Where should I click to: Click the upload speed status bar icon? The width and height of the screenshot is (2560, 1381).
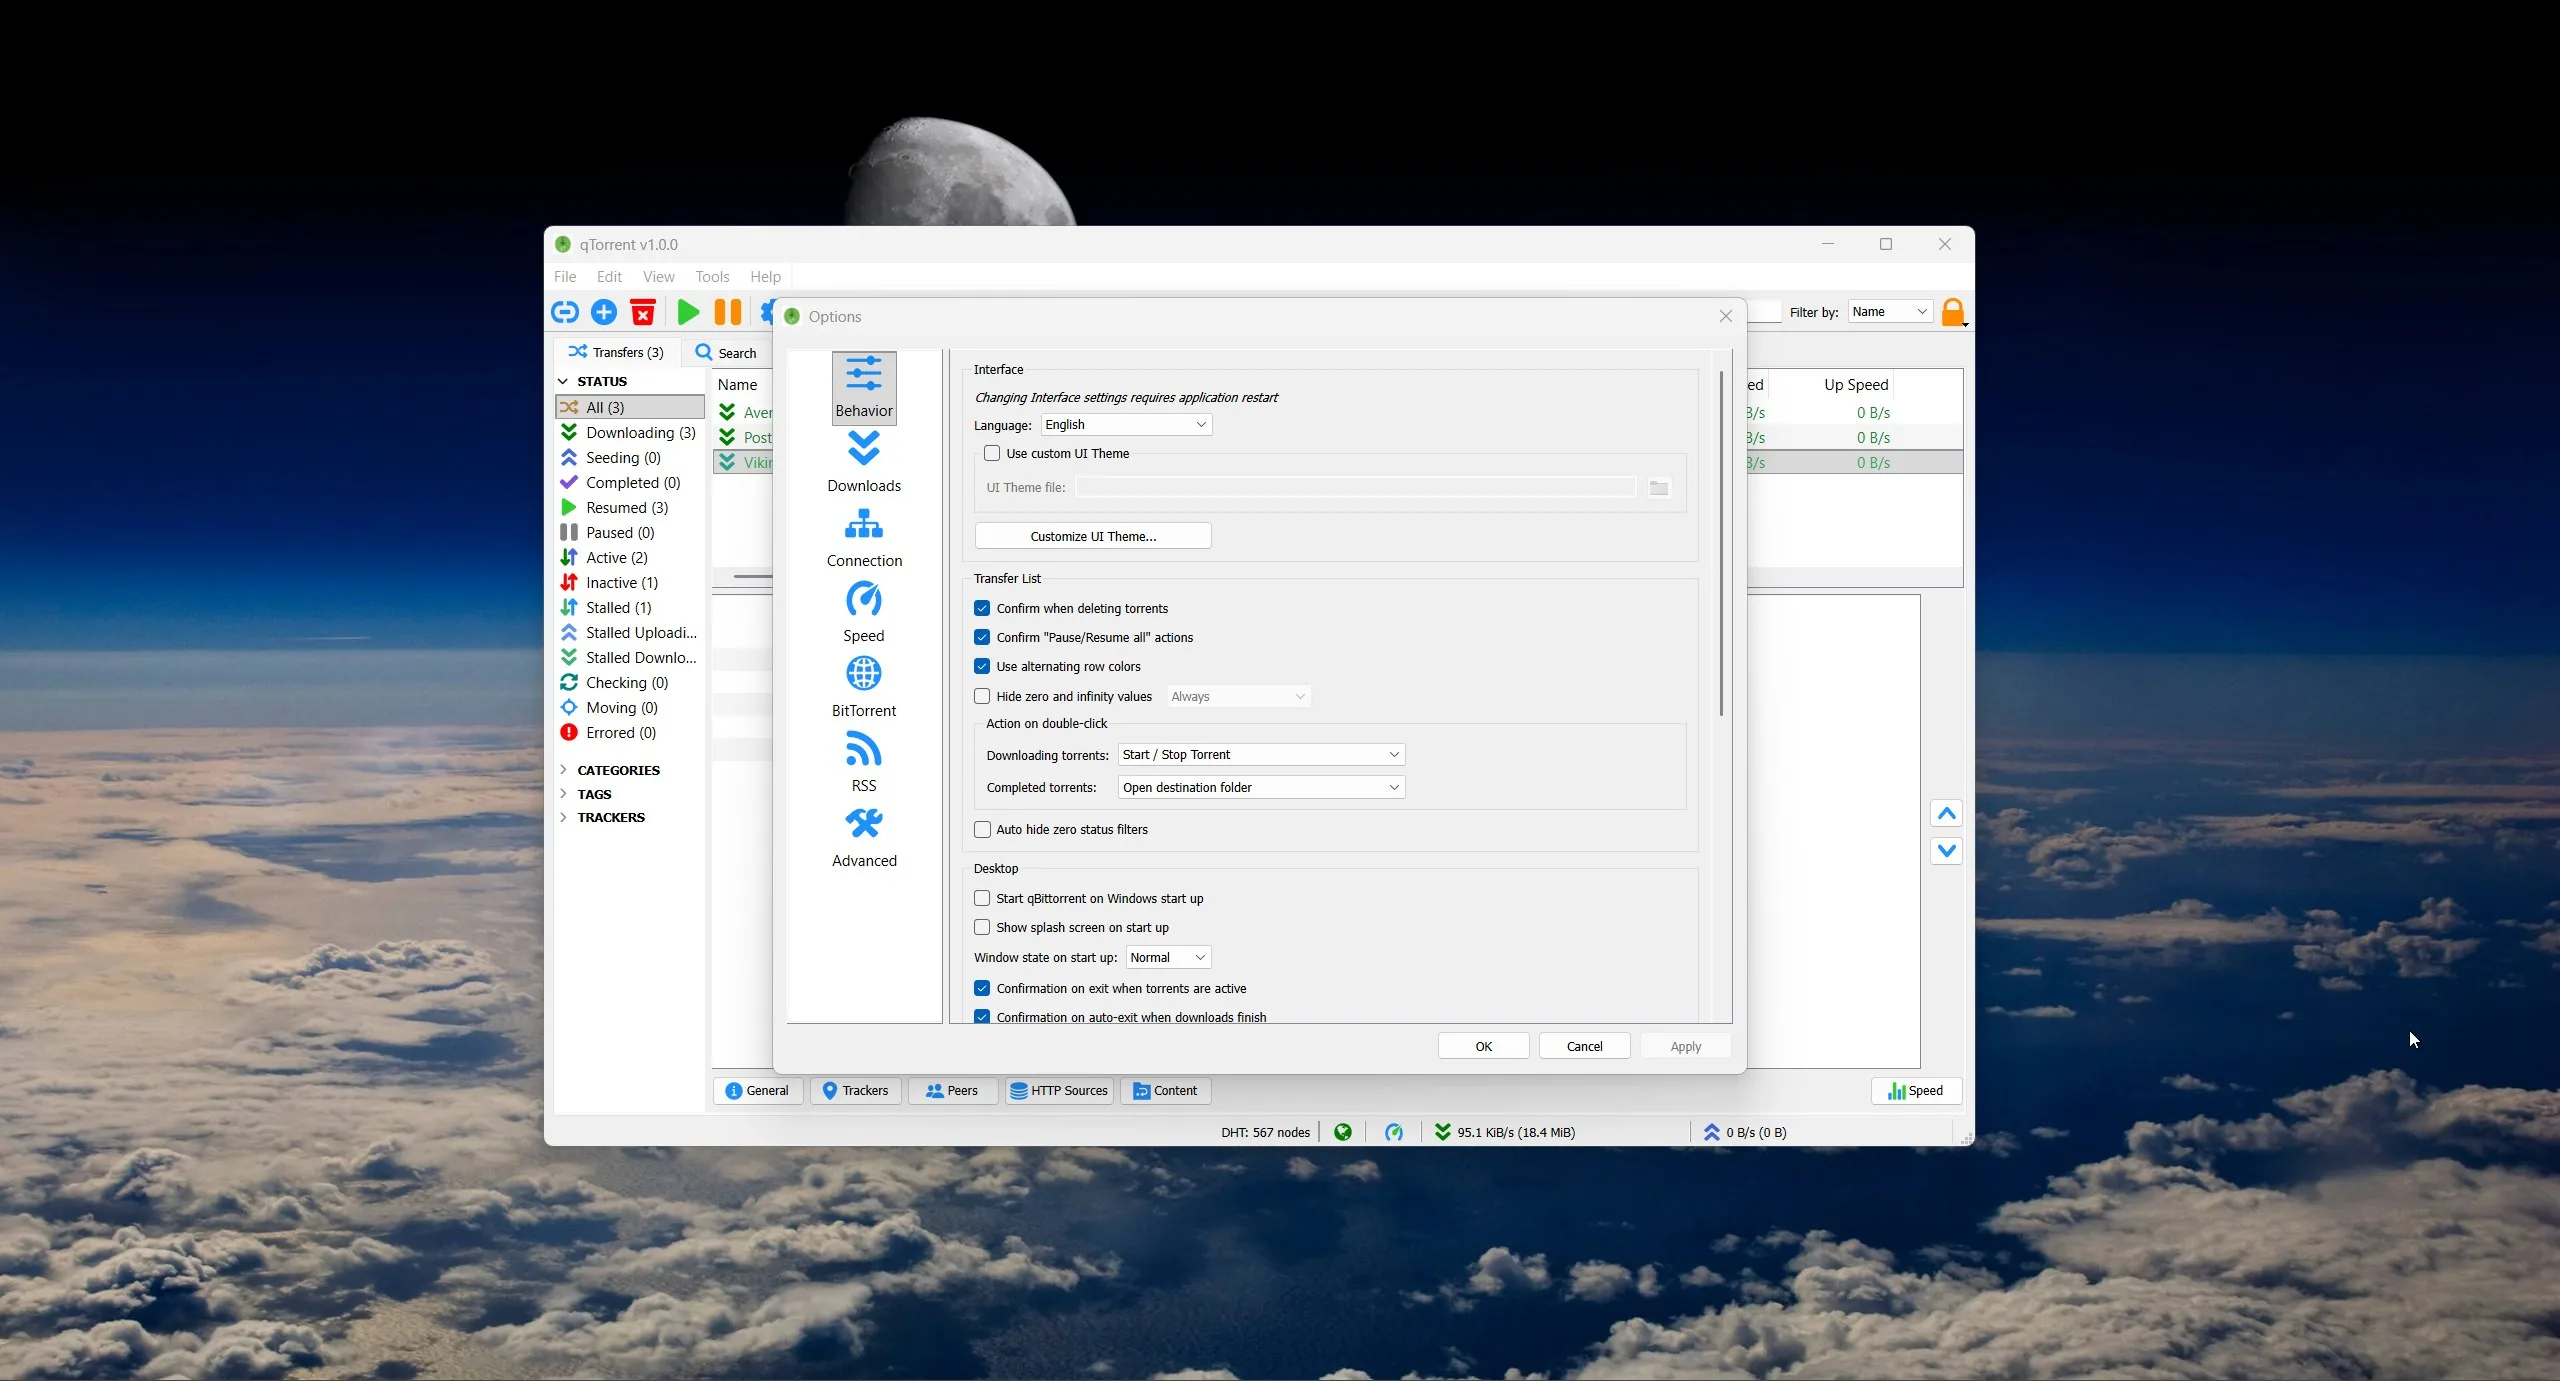click(x=1712, y=1132)
